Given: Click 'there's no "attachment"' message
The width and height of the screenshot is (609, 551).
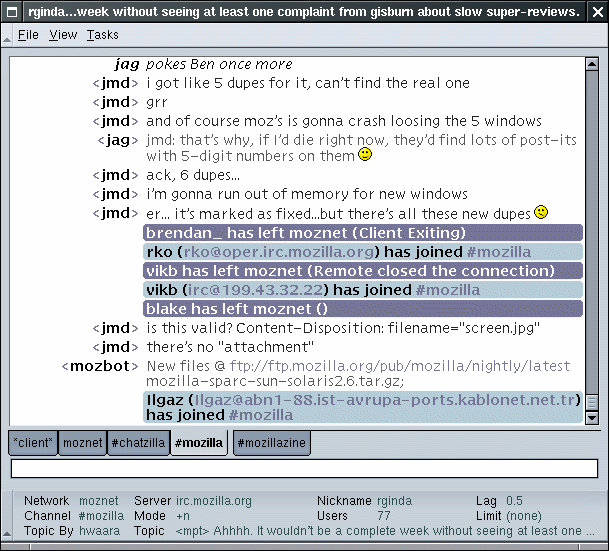Looking at the screenshot, I should point(230,347).
